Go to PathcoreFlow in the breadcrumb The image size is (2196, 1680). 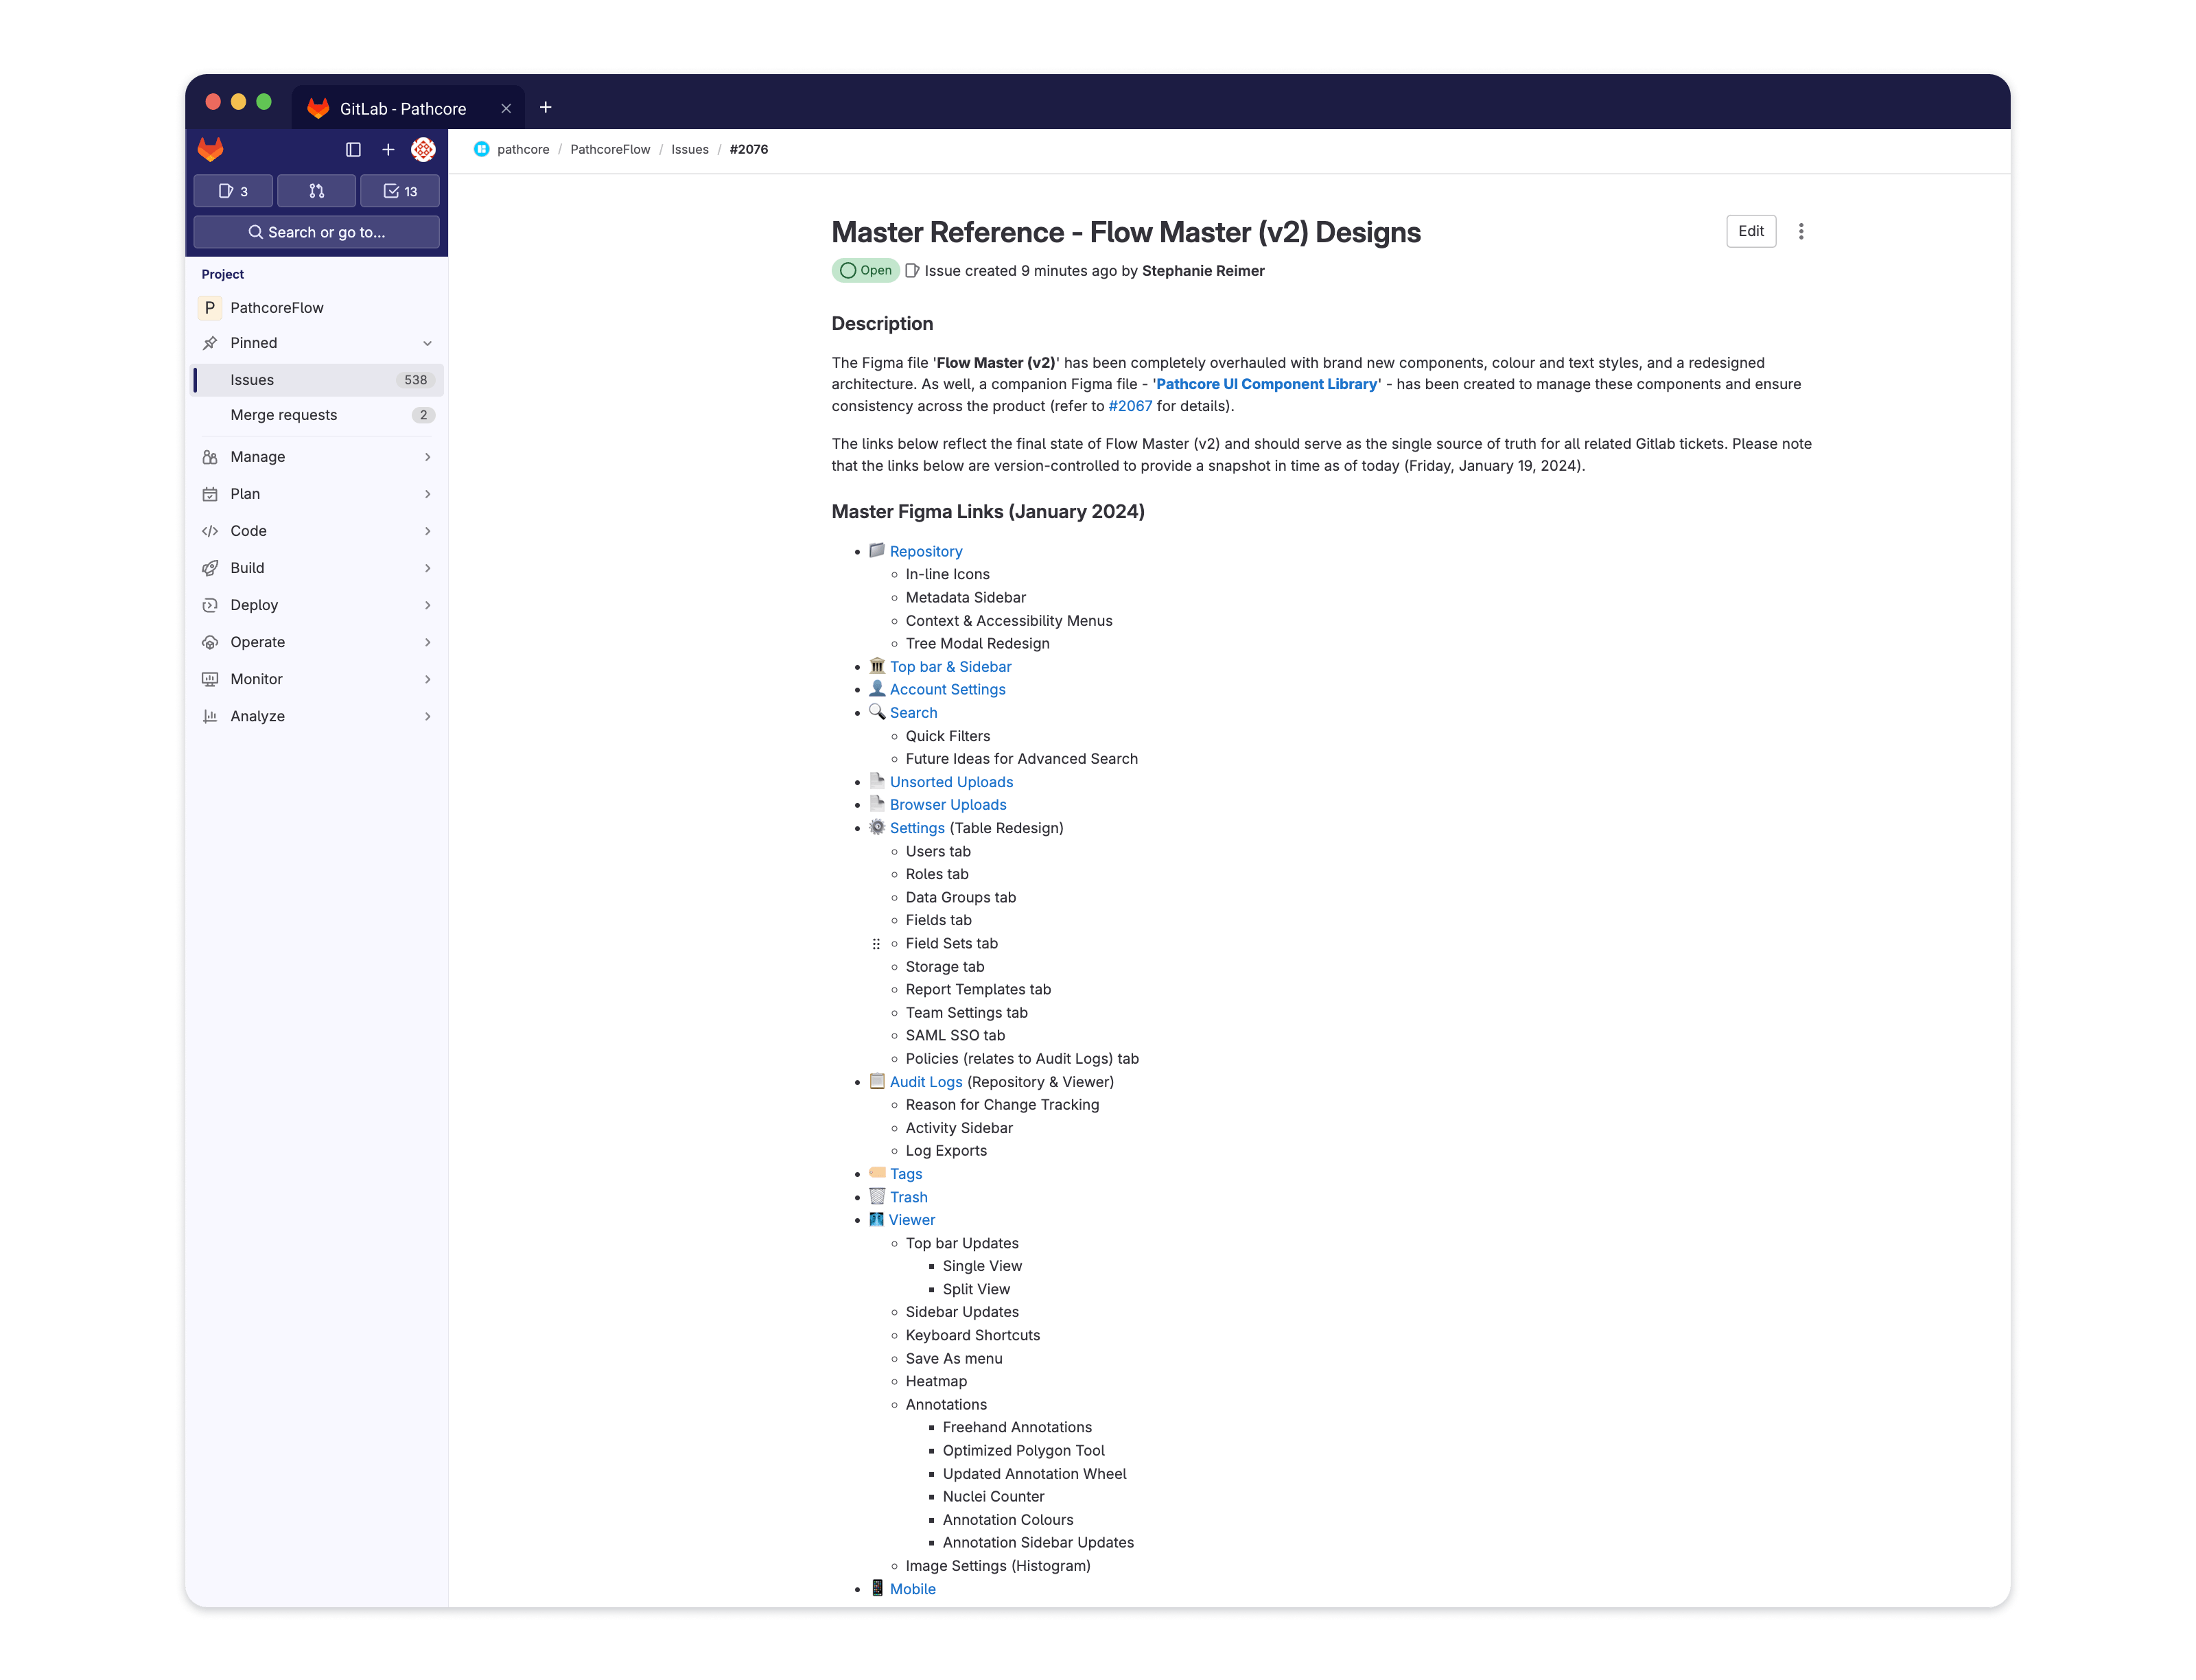(x=610, y=149)
